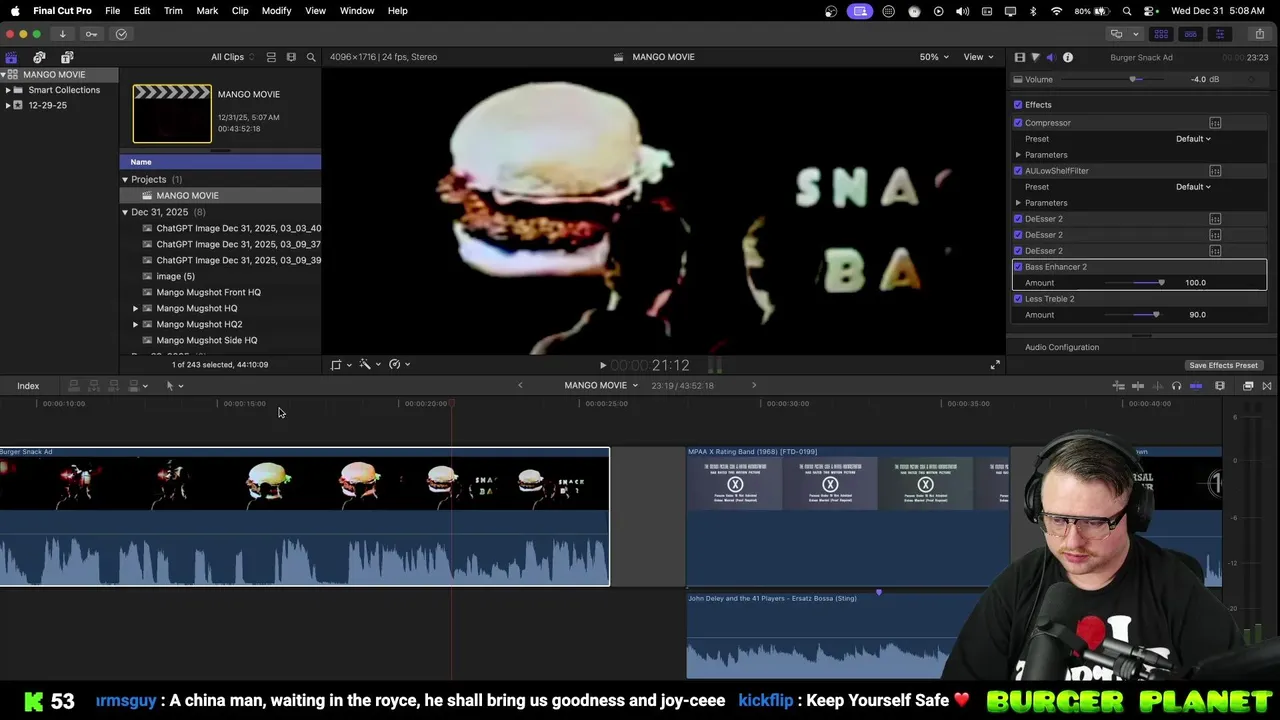This screenshot has width=1280, height=720.
Task: Click Save Effects Preset button
Action: [1223, 365]
